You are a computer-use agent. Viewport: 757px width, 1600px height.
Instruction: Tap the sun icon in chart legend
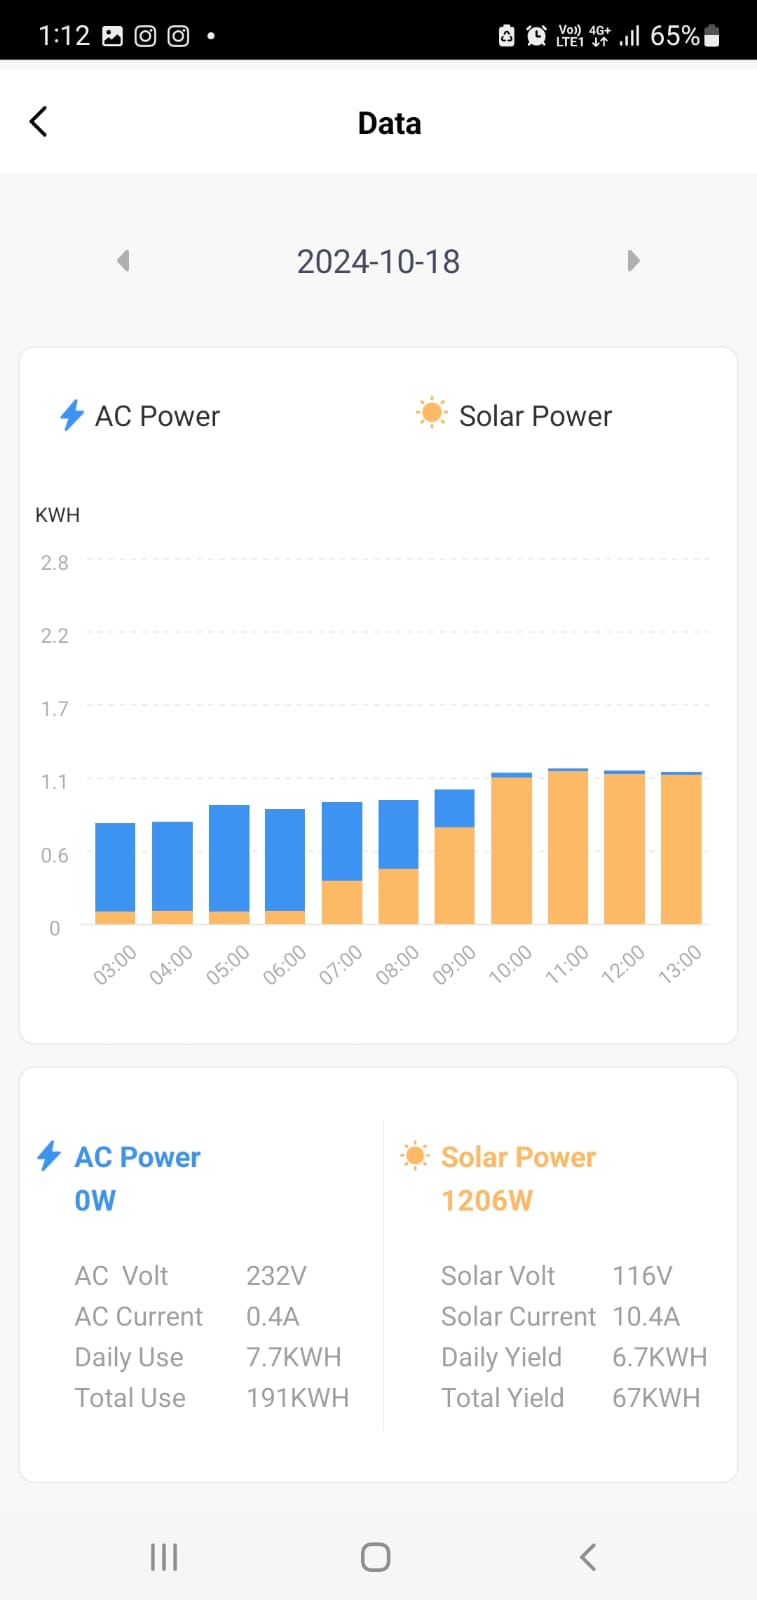point(432,413)
